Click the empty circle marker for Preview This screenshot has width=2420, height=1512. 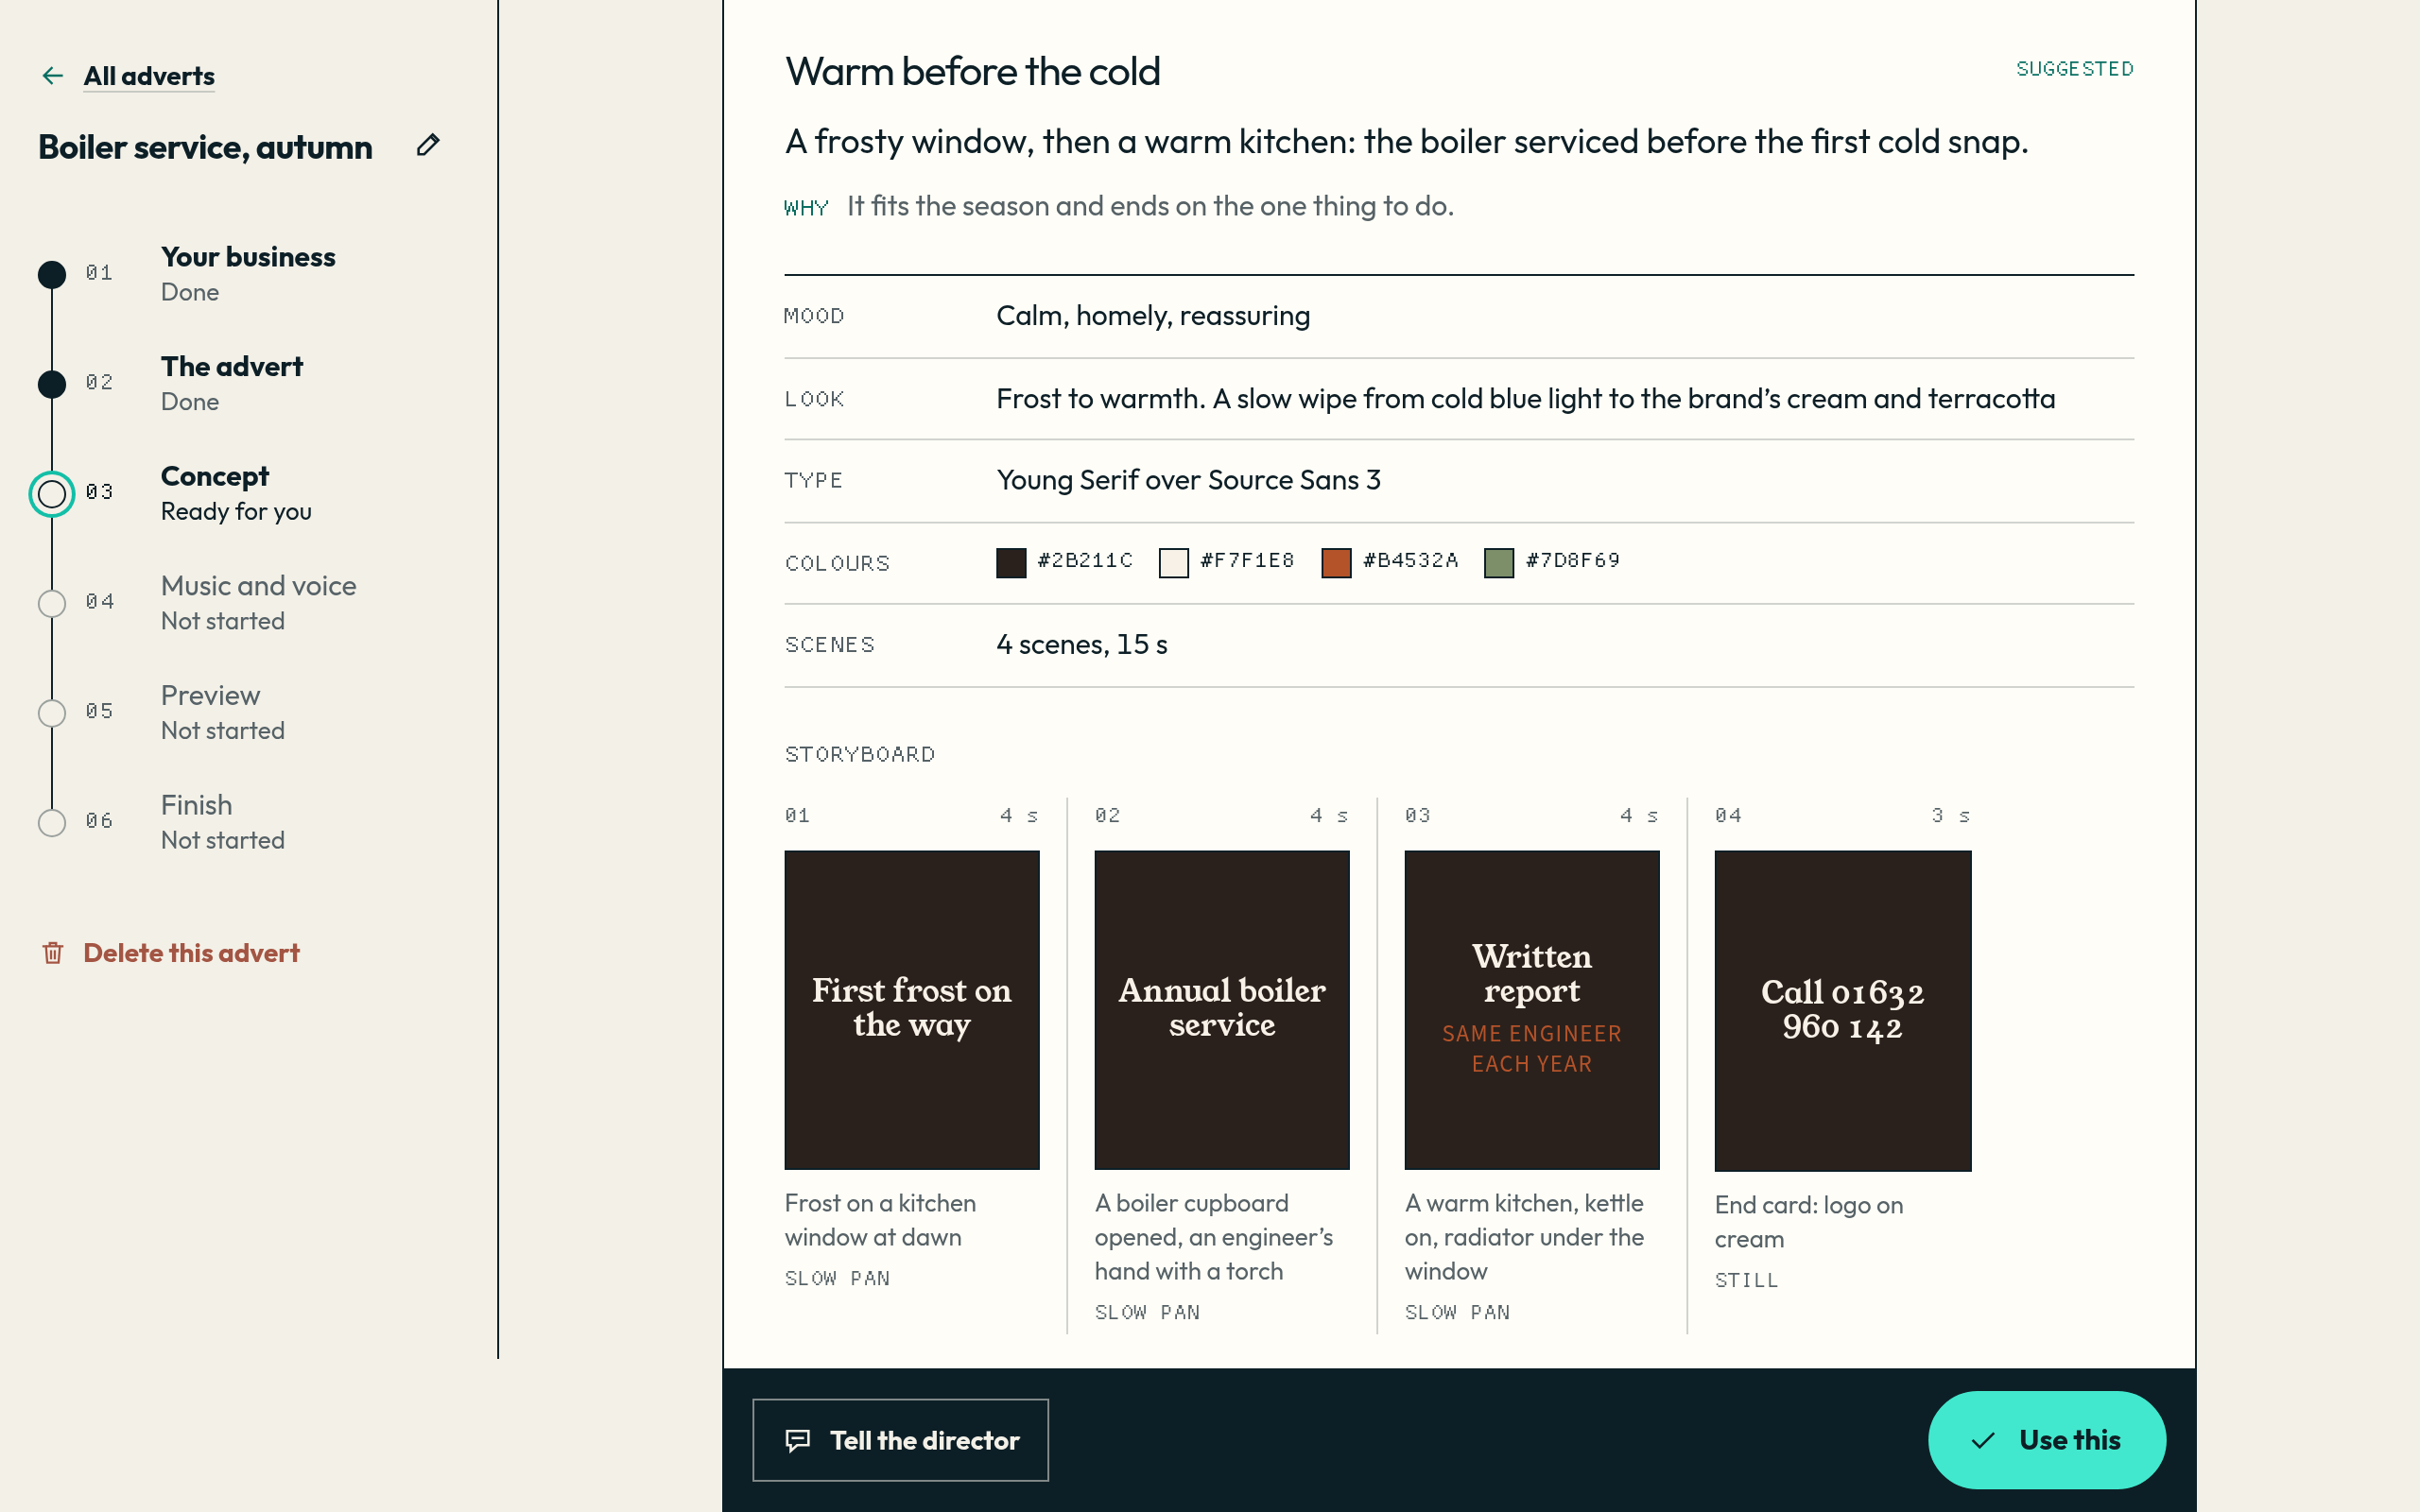pyautogui.click(x=52, y=713)
